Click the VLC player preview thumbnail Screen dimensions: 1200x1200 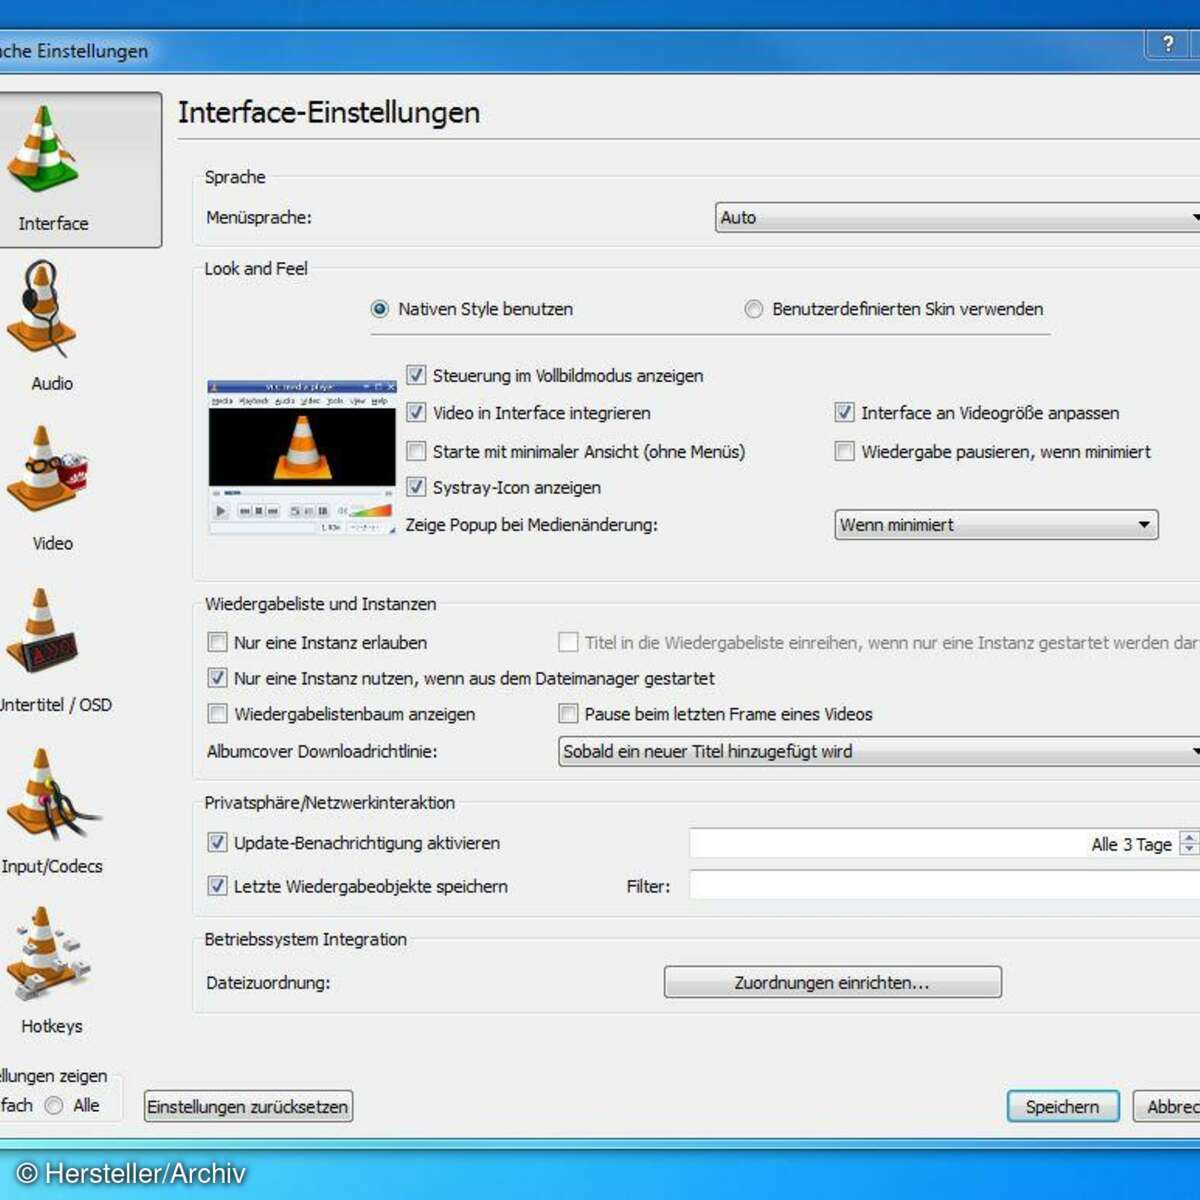click(x=302, y=456)
